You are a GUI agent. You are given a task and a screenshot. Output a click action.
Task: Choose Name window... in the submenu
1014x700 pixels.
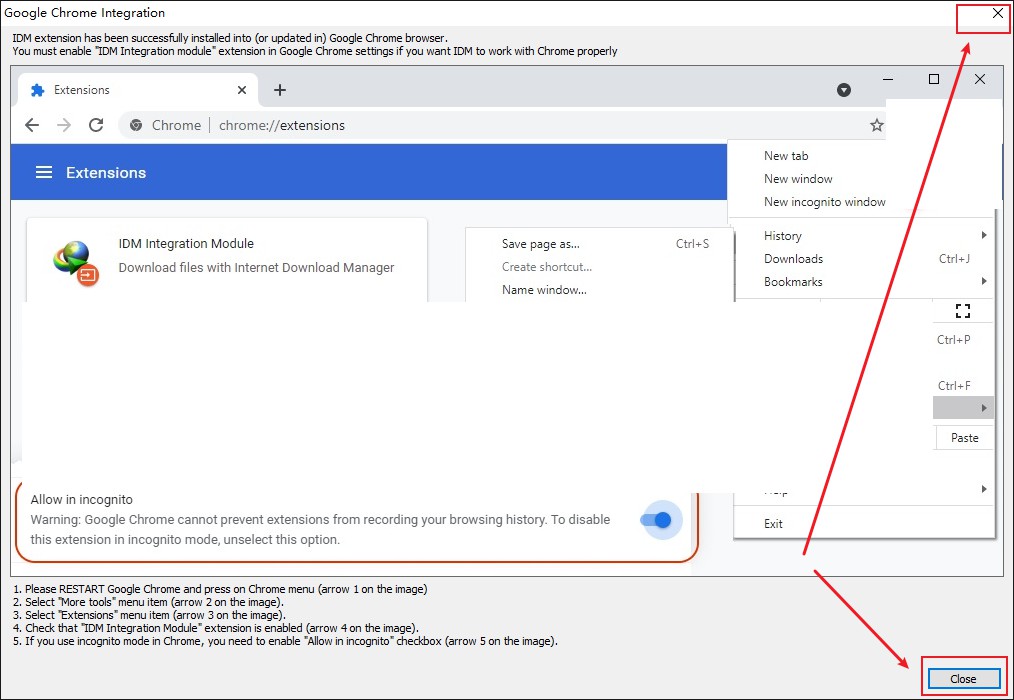click(544, 290)
